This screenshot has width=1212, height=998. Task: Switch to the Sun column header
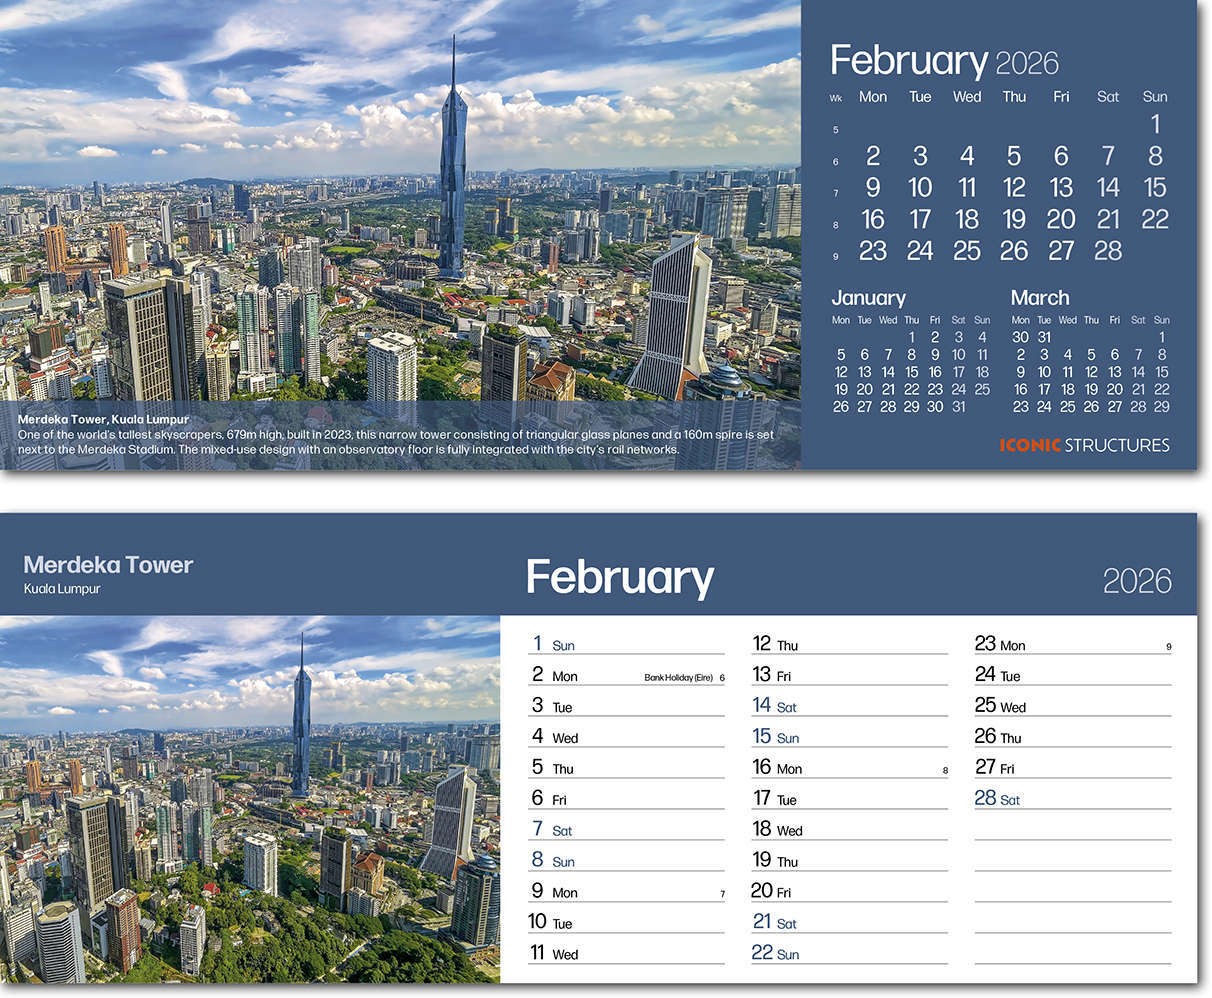point(1154,97)
